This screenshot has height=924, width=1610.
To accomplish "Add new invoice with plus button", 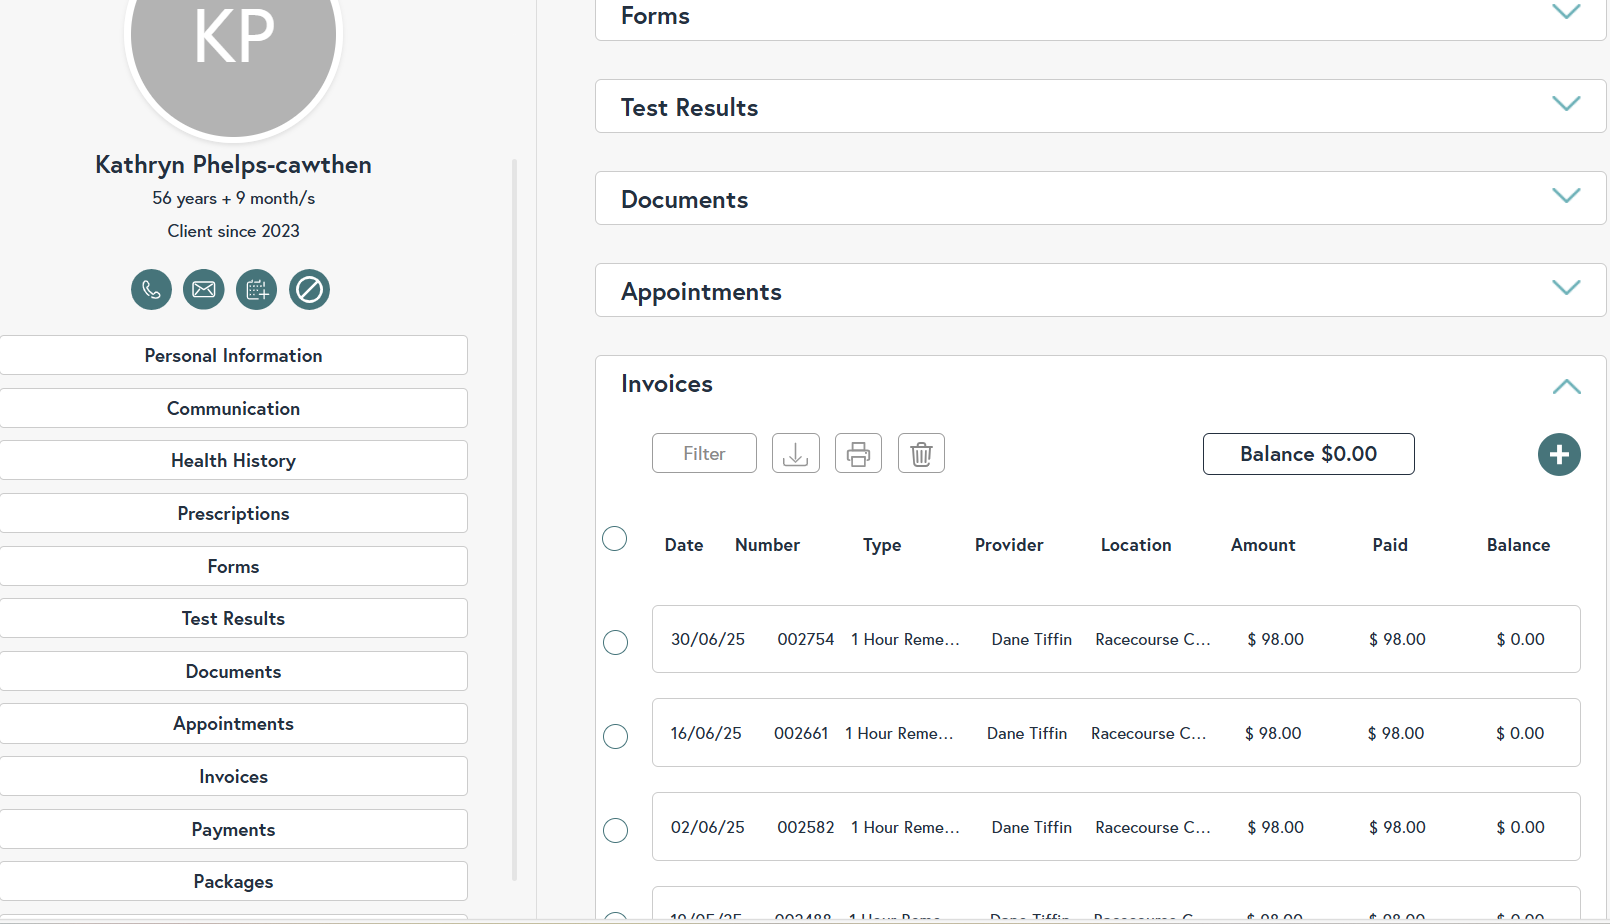I will click(1558, 455).
